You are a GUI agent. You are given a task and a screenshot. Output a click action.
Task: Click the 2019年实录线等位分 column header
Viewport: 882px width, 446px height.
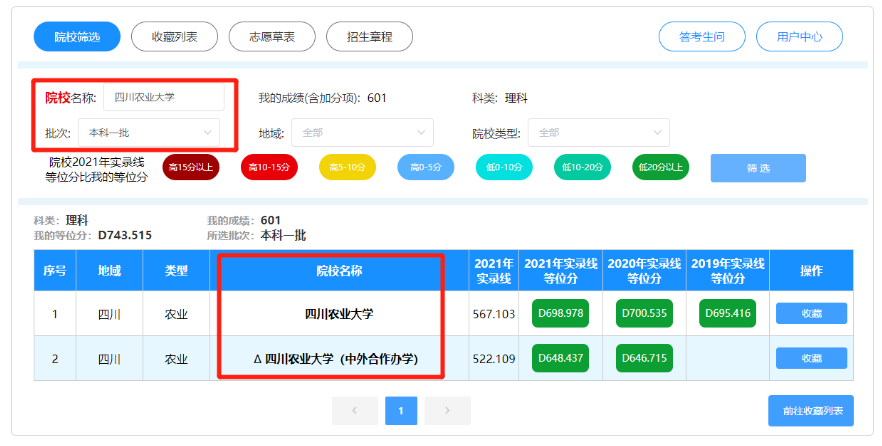pyautogui.click(x=728, y=271)
